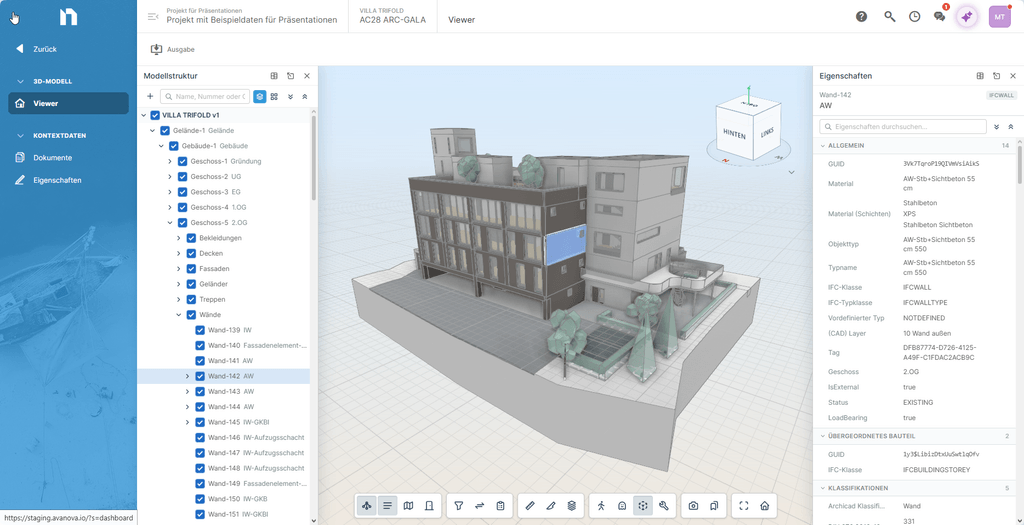This screenshot has height=525, width=1024.
Task: Toggle the properties list icon in bottom toolbar
Action: [x=387, y=505]
